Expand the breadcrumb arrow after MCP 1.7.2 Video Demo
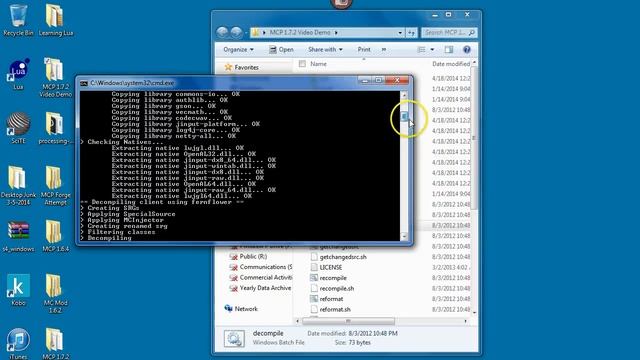This screenshot has height=360, width=640. (336, 33)
